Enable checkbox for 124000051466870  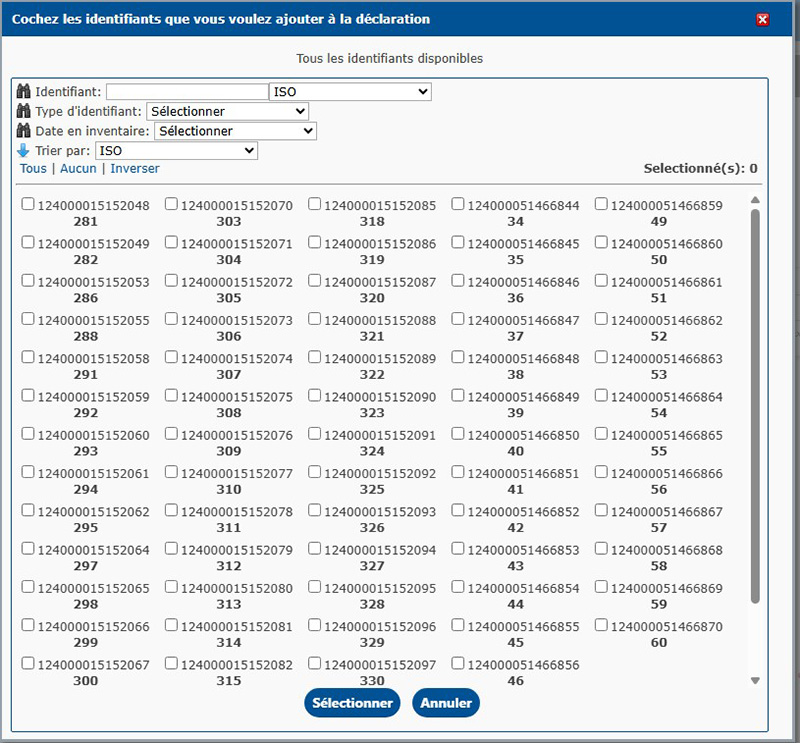[601, 626]
